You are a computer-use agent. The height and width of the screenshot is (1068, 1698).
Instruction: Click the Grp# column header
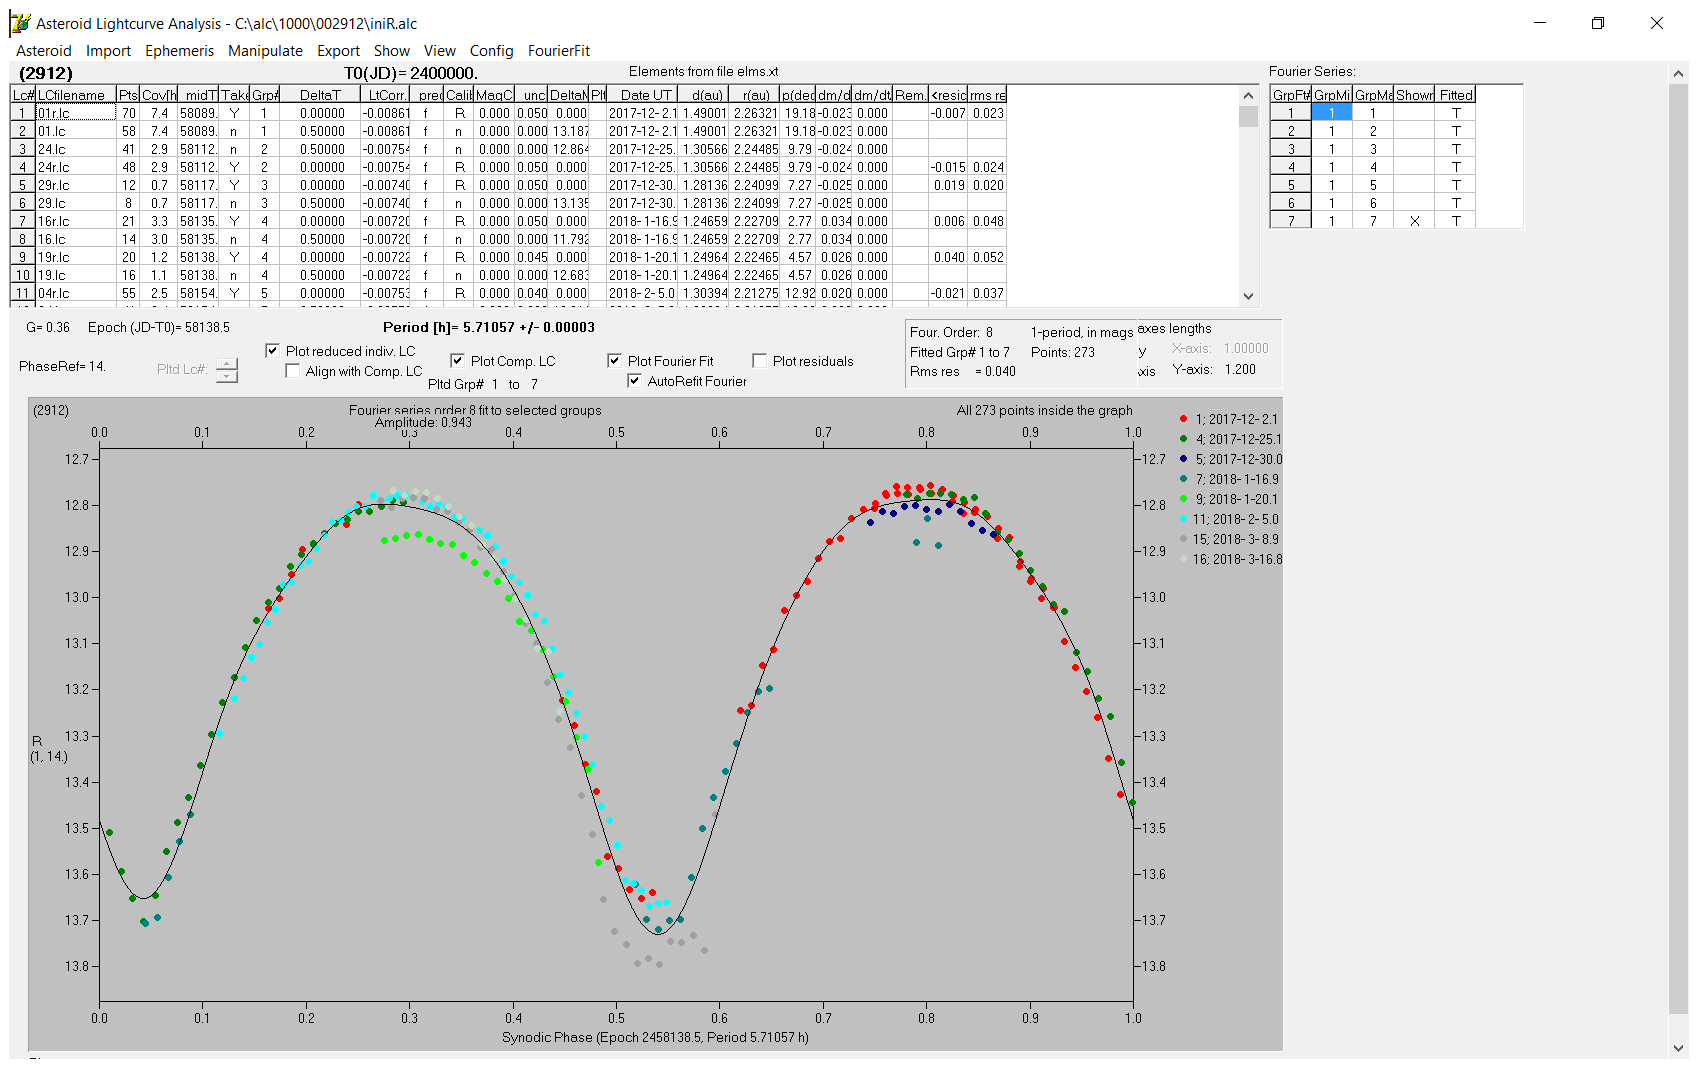[265, 95]
